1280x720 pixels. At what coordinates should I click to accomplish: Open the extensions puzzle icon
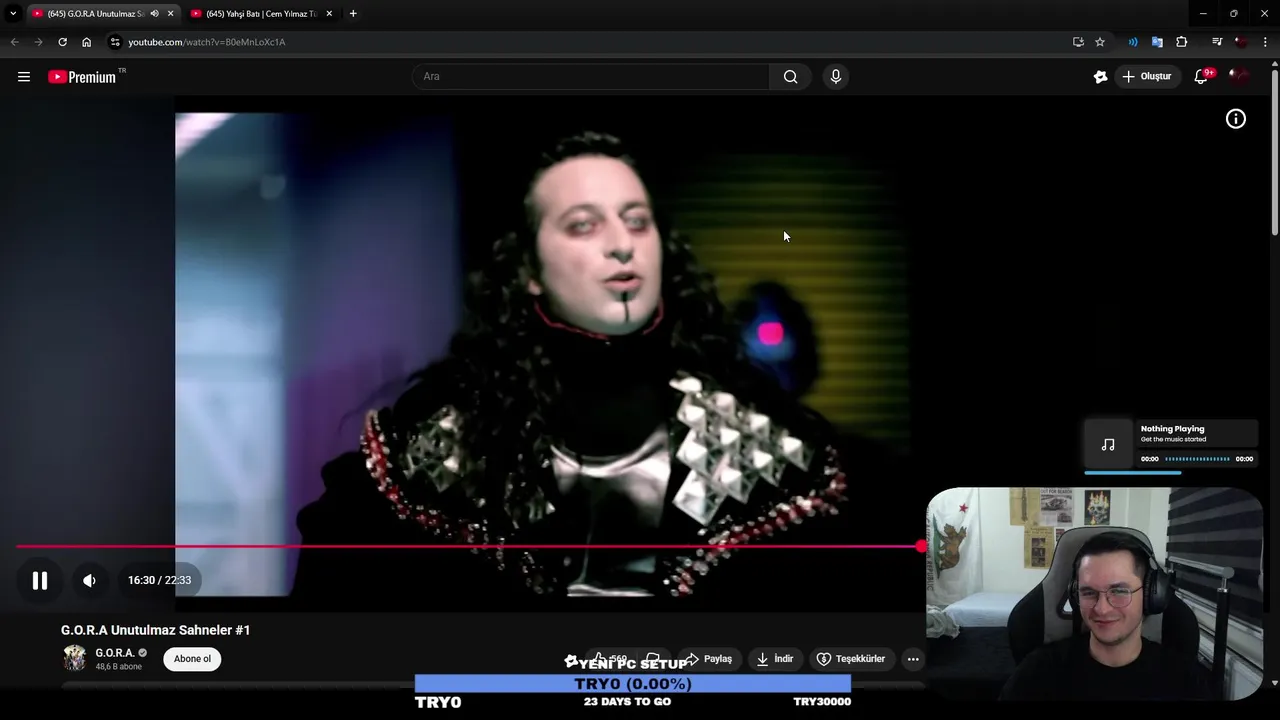(1182, 42)
